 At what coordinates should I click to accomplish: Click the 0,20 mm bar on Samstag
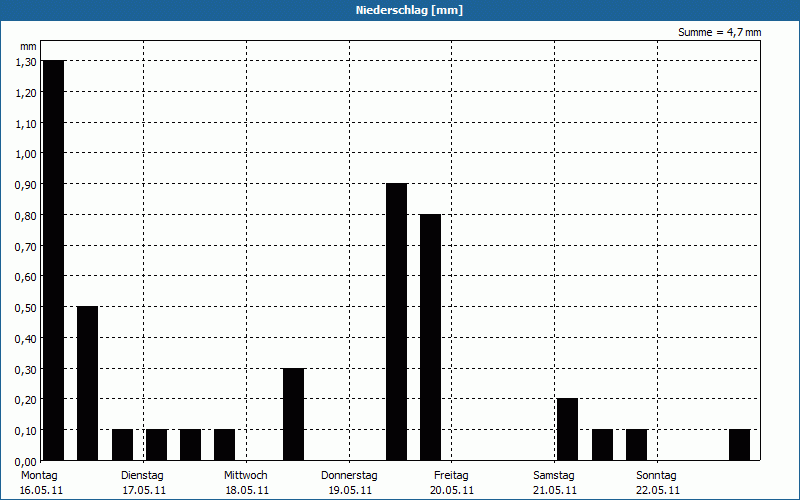tap(567, 430)
